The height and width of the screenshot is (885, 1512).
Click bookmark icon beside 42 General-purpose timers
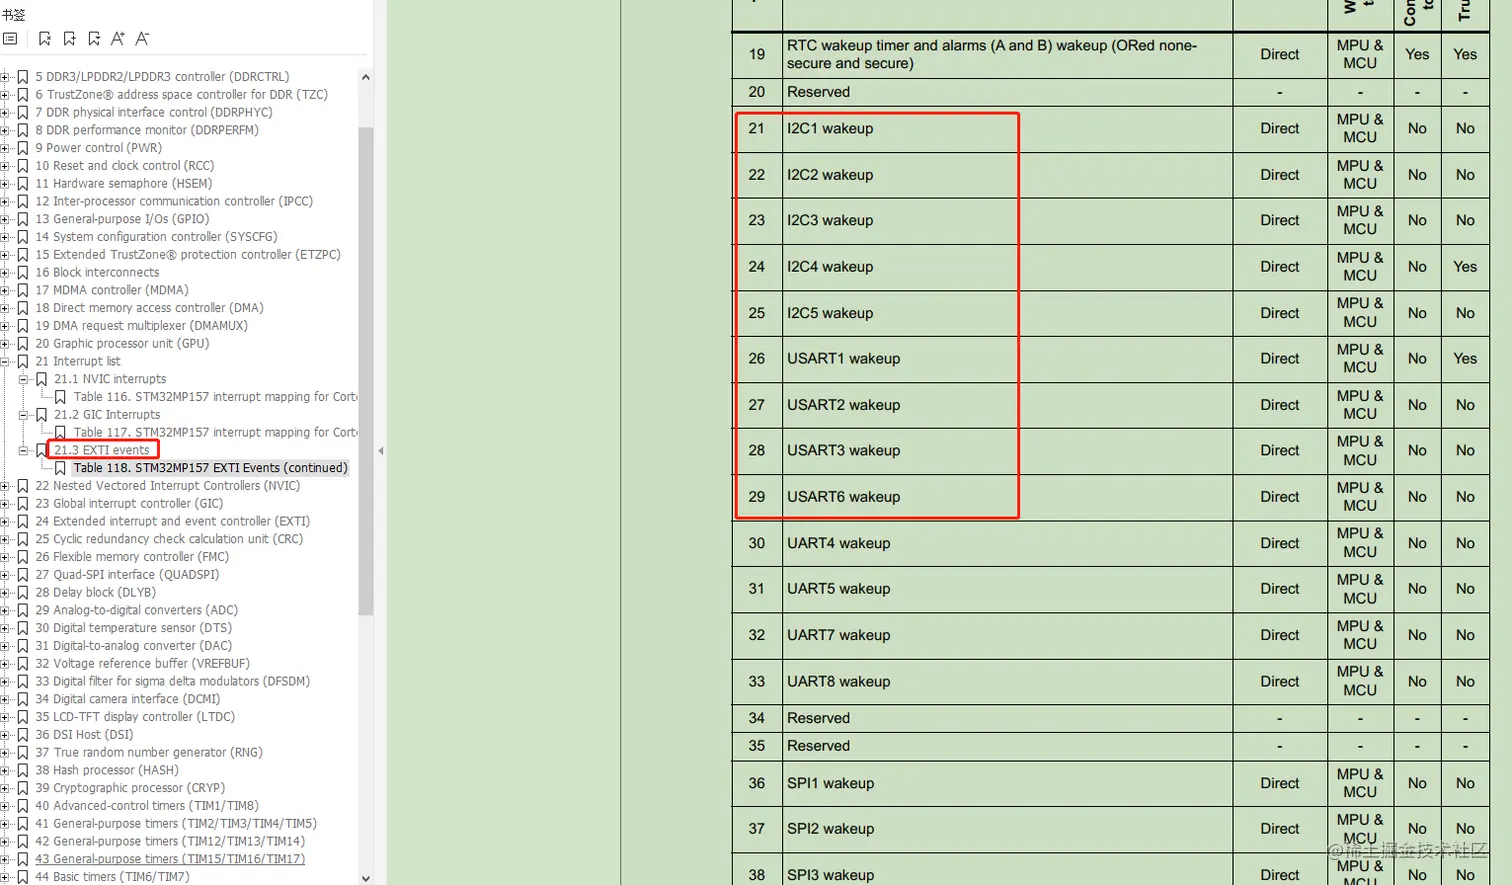[x=22, y=842]
